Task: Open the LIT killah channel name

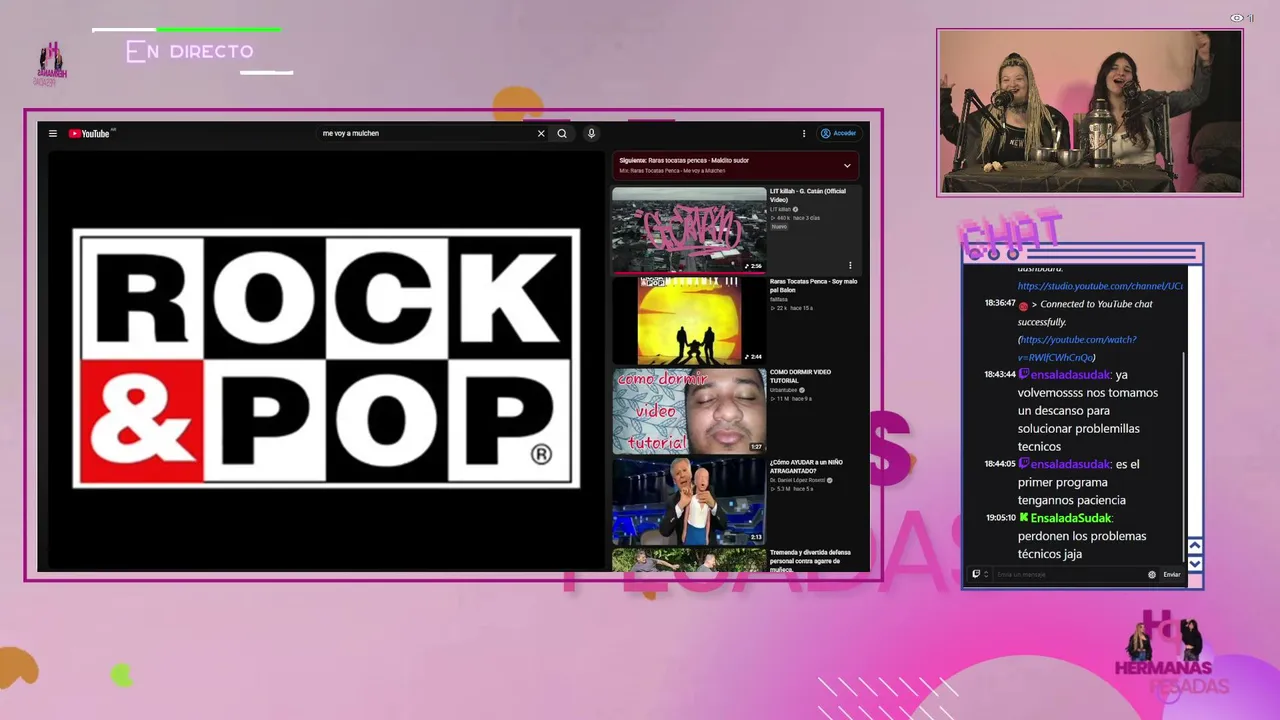Action: [x=780, y=209]
